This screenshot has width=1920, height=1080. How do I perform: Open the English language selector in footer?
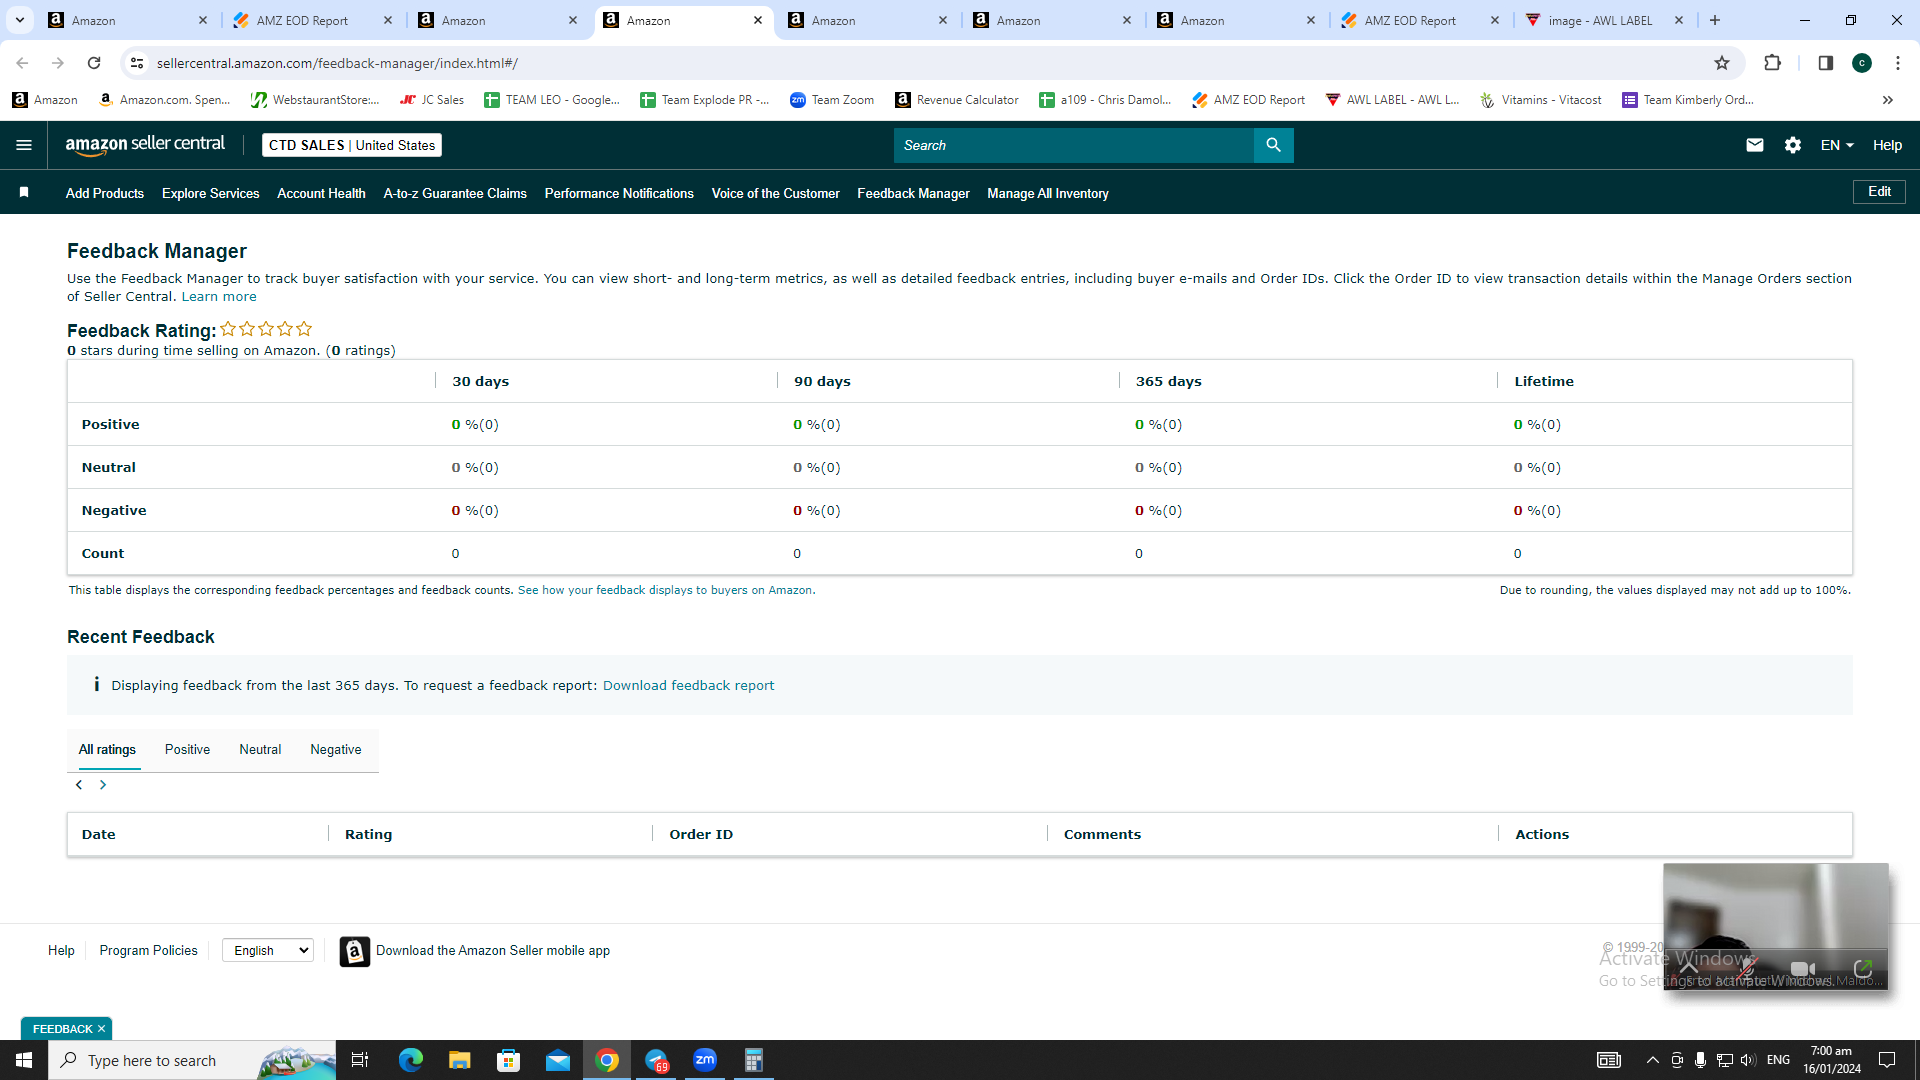[x=268, y=950]
